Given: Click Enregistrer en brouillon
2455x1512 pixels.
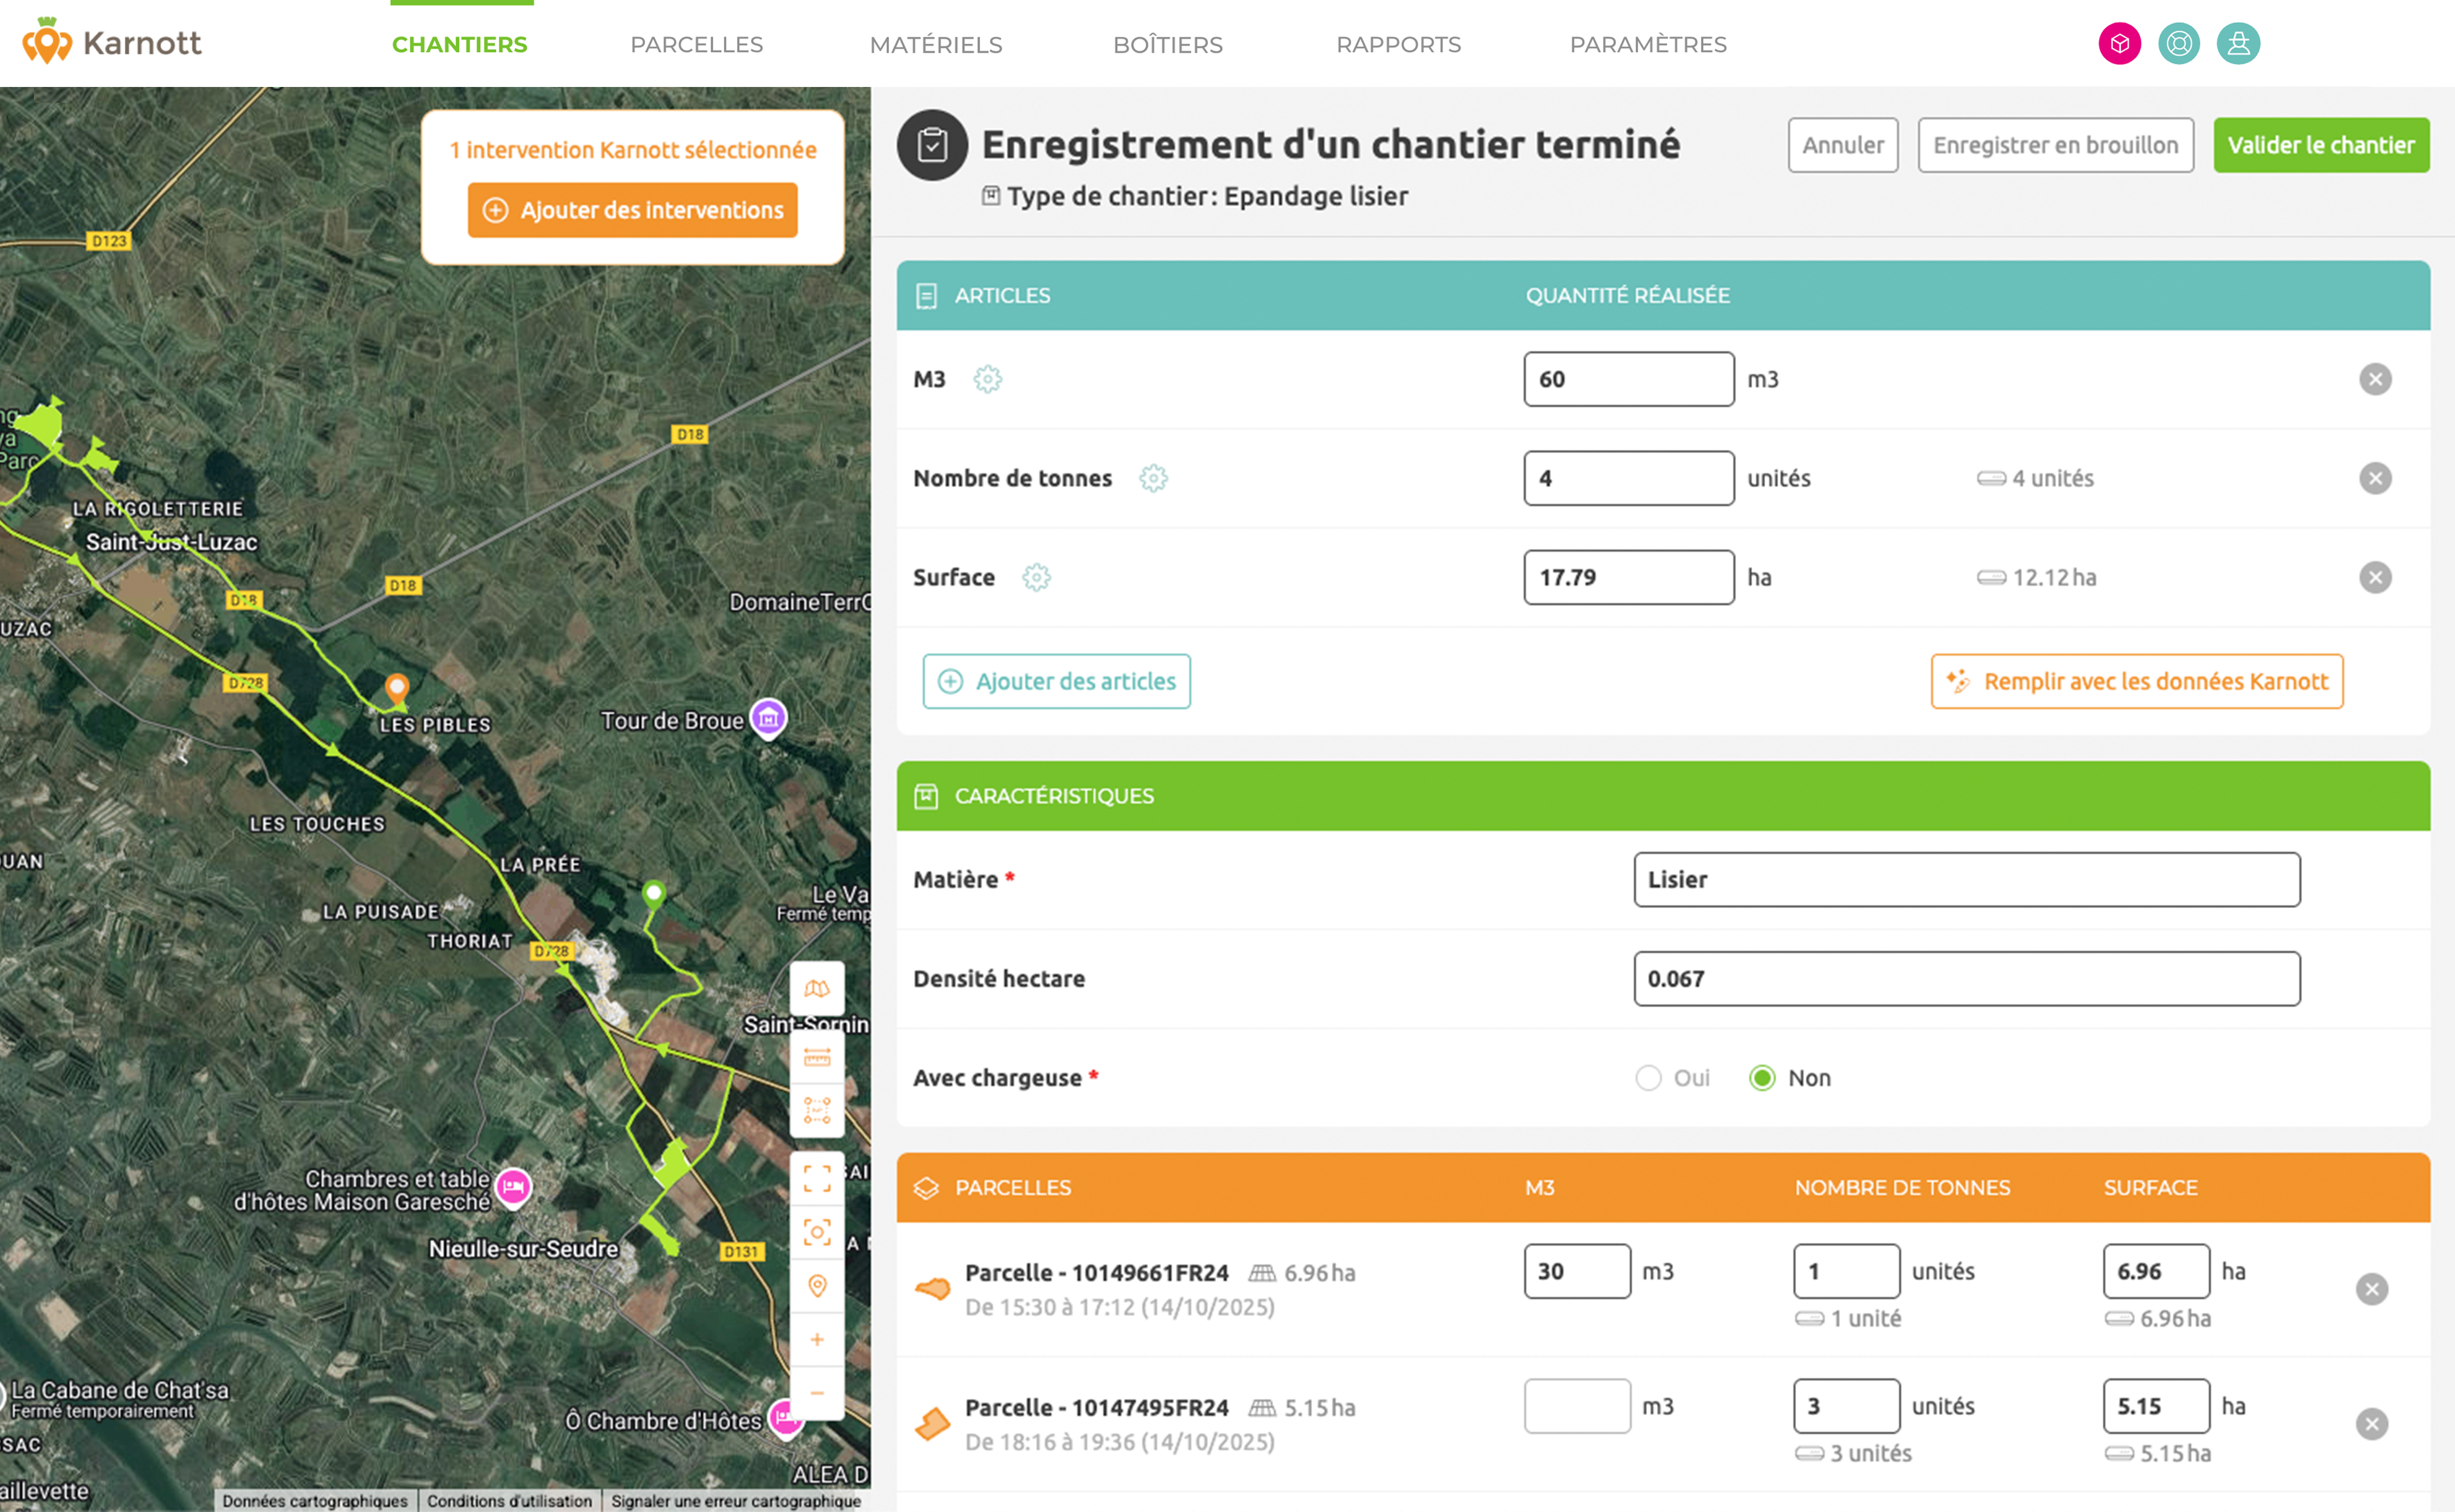Looking at the screenshot, I should (x=2055, y=144).
